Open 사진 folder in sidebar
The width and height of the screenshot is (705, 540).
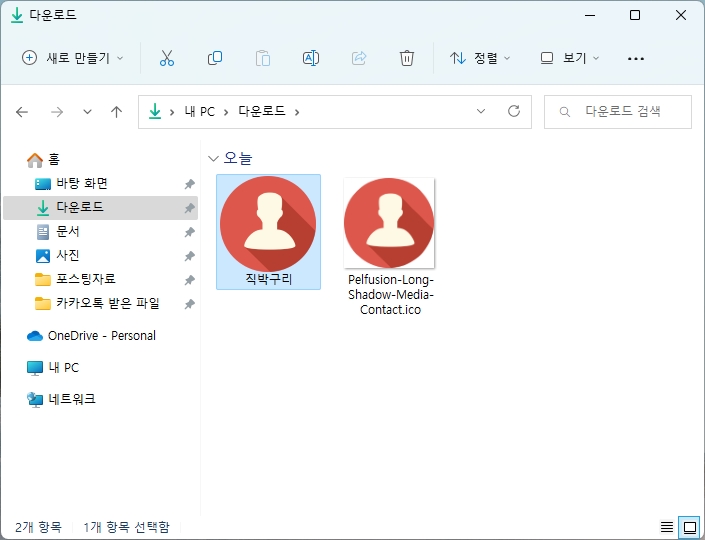click(58, 255)
